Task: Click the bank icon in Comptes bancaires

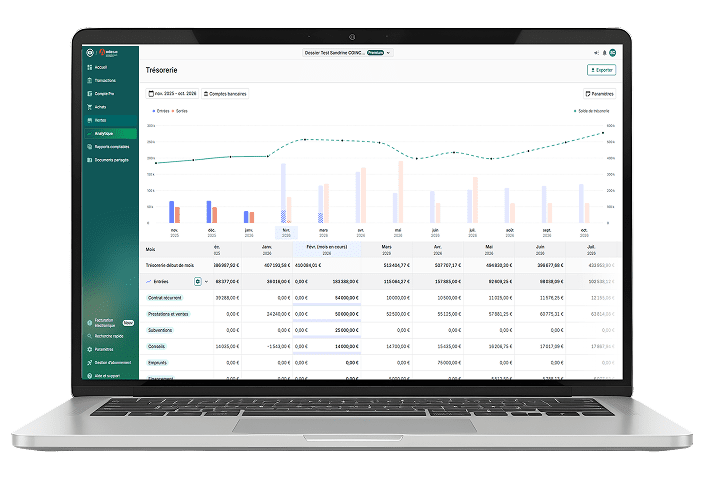Action: pos(206,94)
